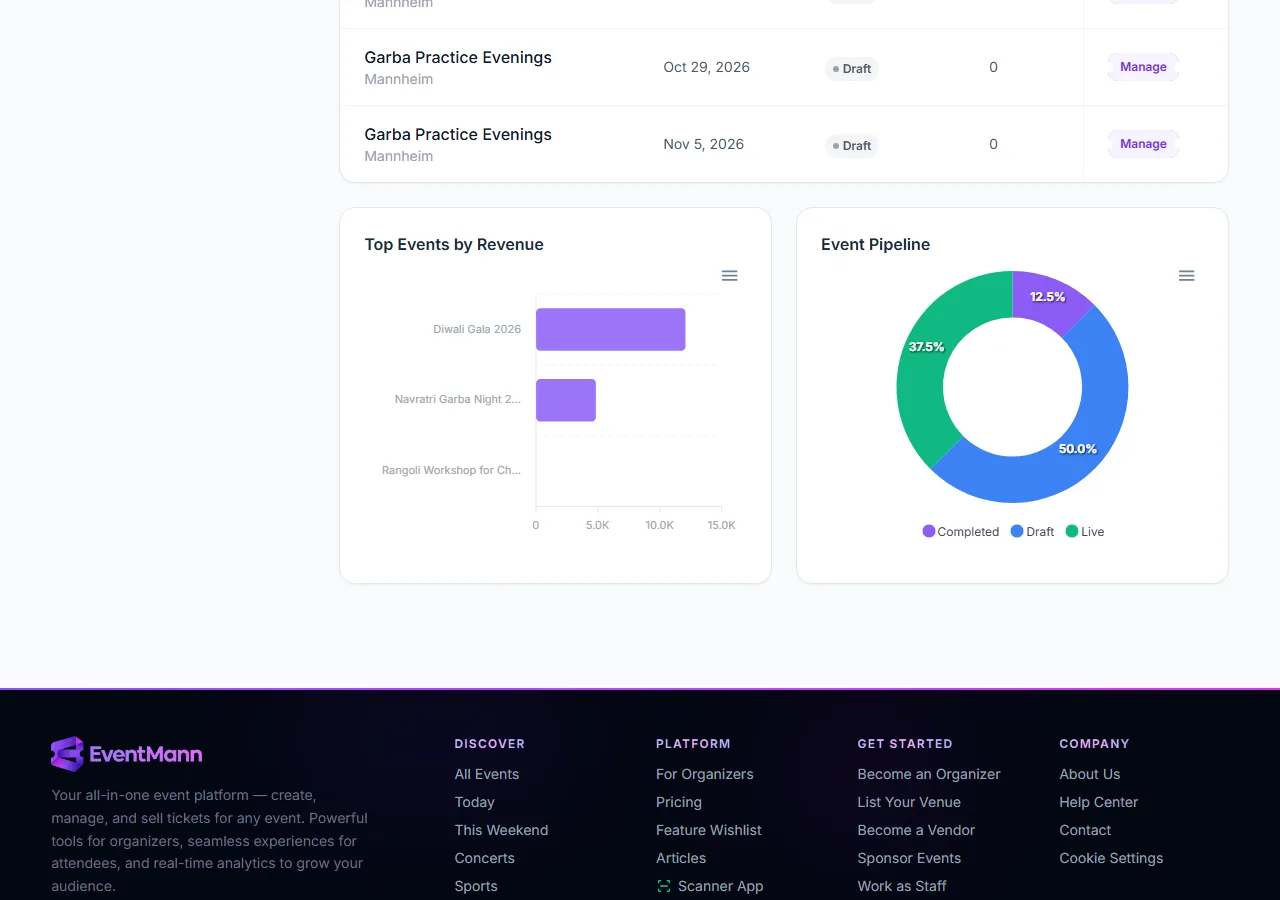Open the Articles link
Screen dimensions: 1280x900
(681, 858)
